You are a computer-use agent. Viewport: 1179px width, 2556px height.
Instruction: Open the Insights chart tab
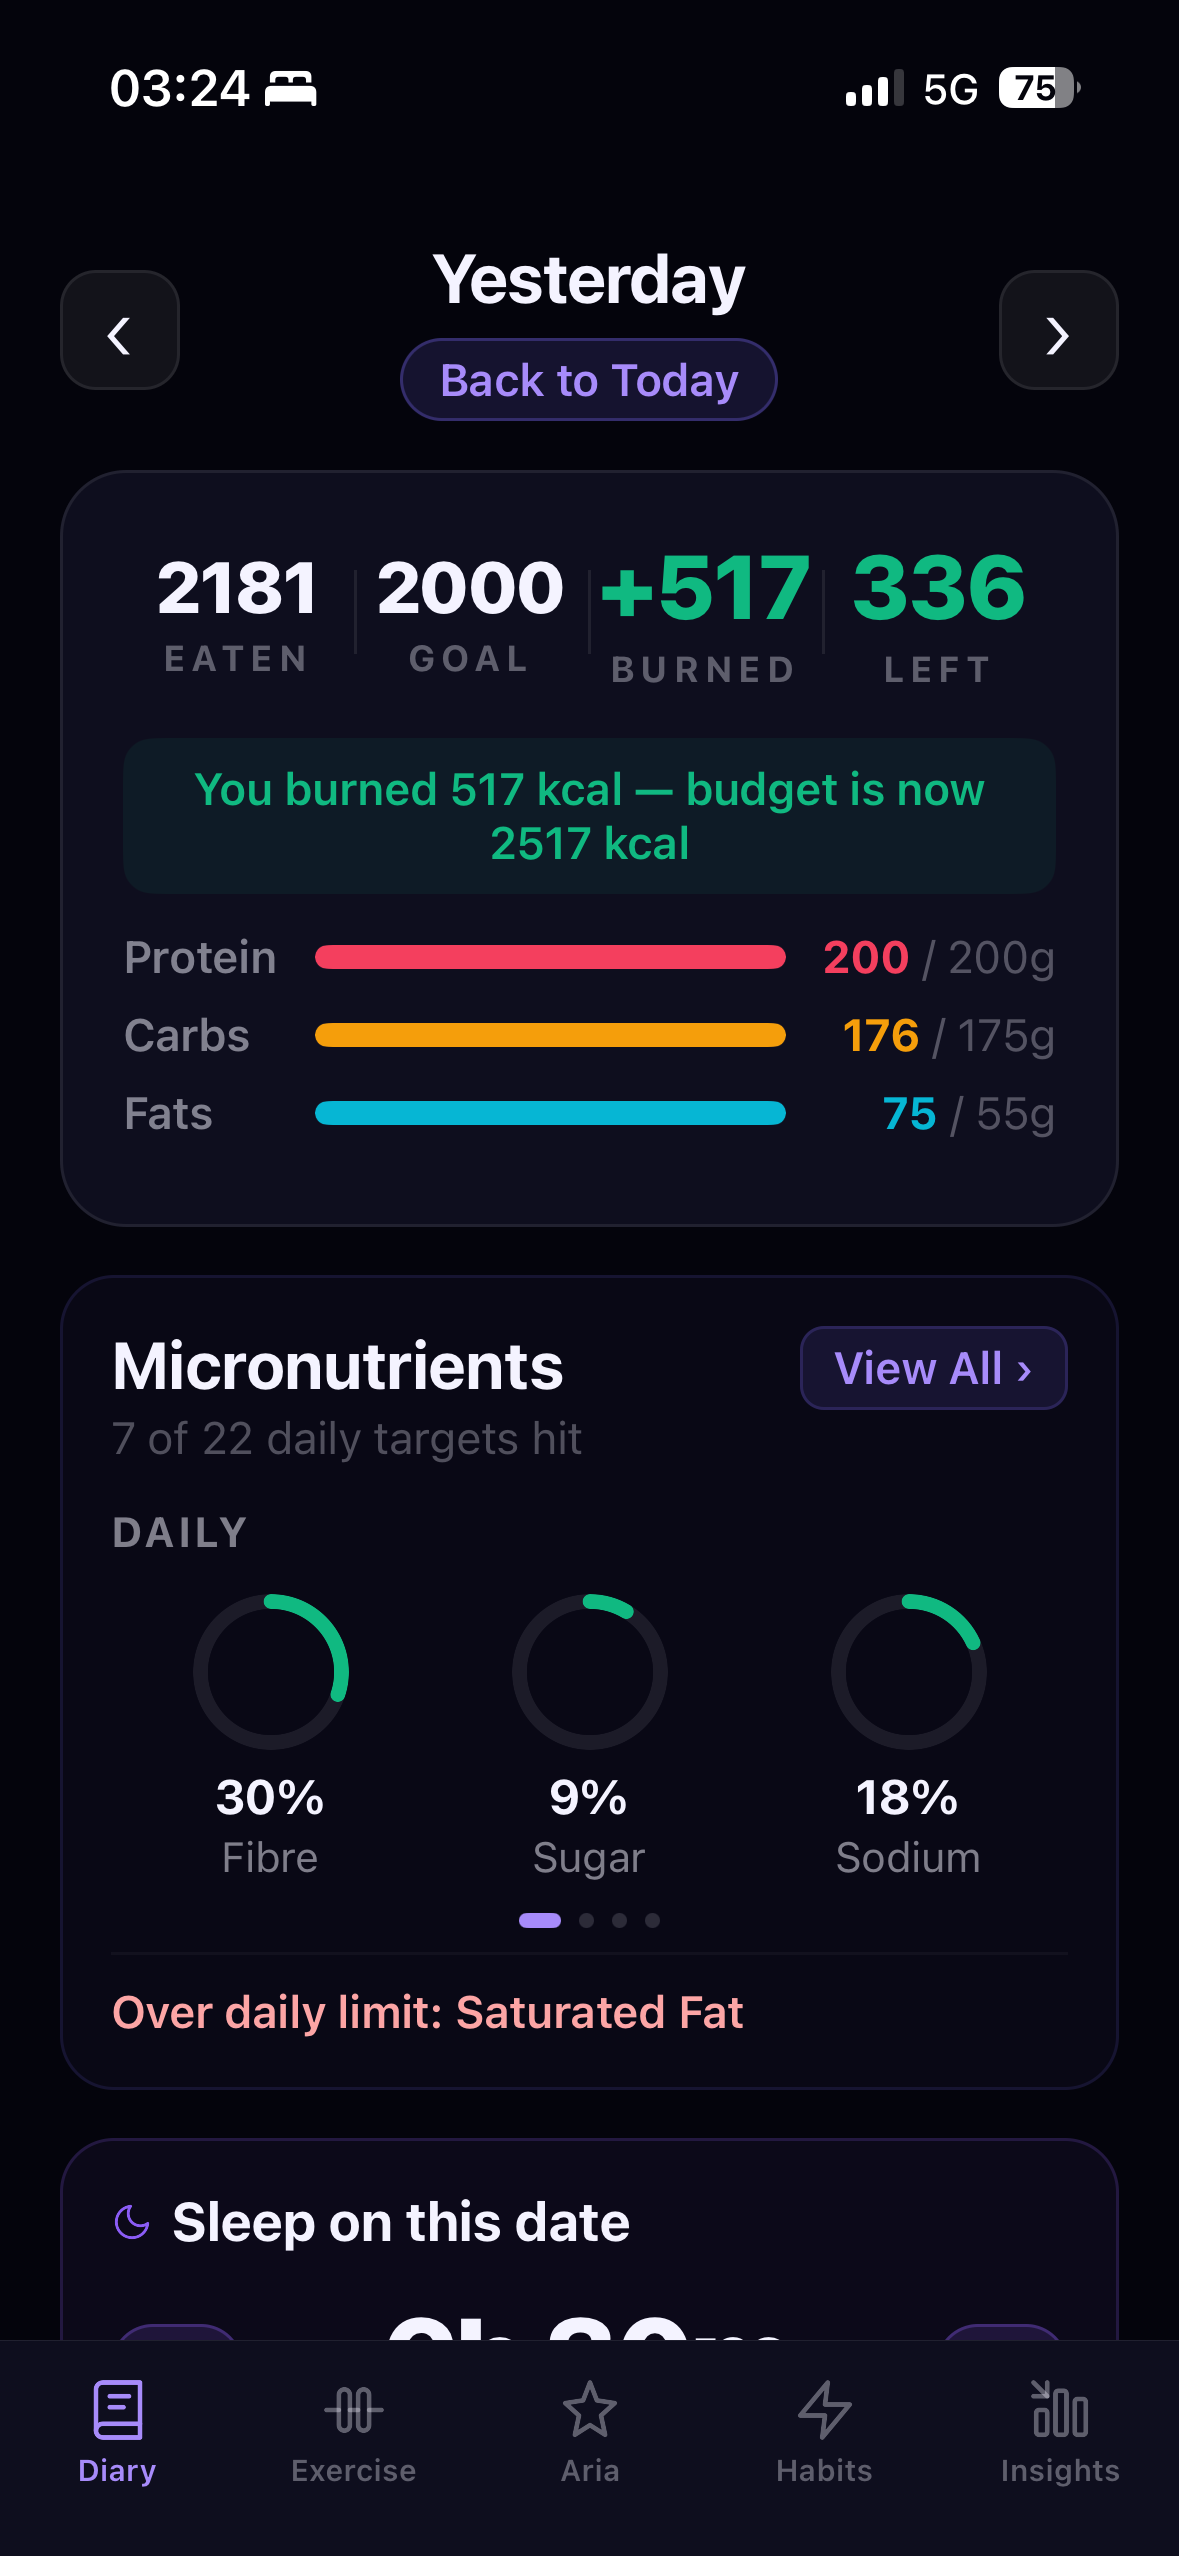point(1060,2431)
